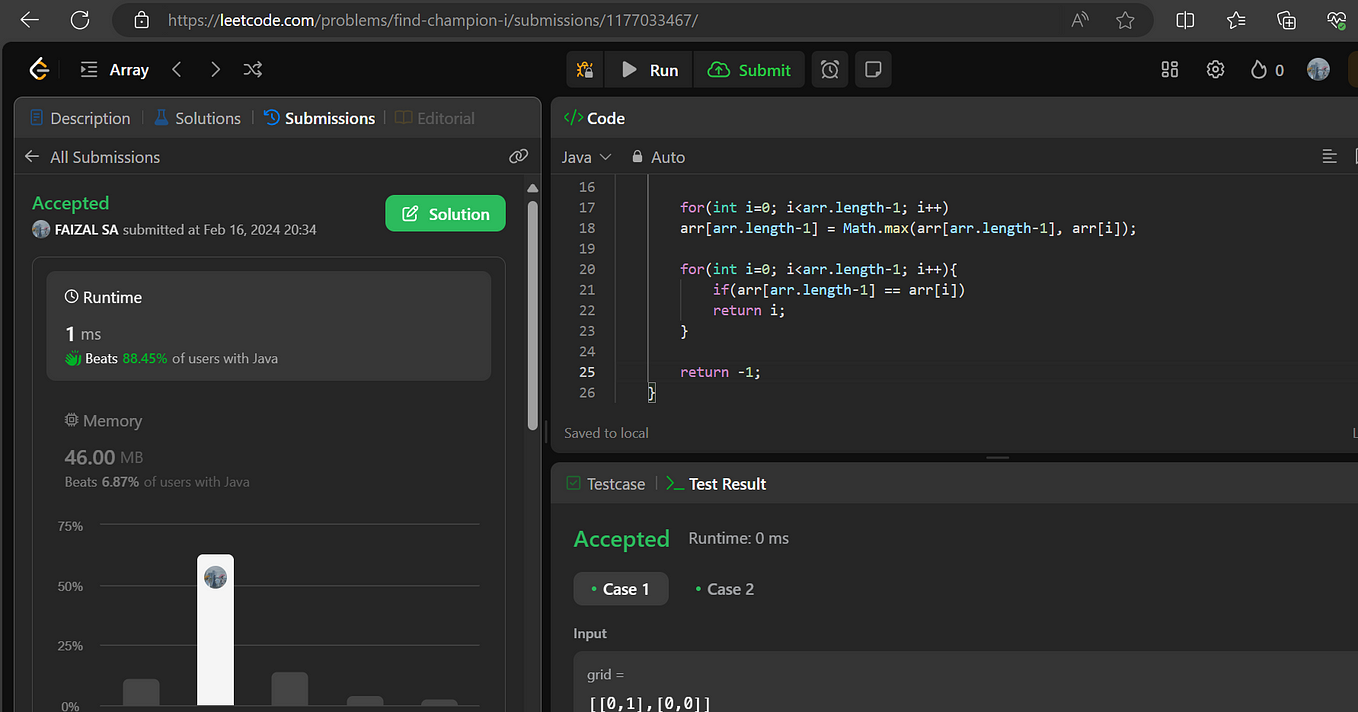This screenshot has height=712, width=1358.
Task: Click the highlighted bar in the chart
Action: point(215,630)
